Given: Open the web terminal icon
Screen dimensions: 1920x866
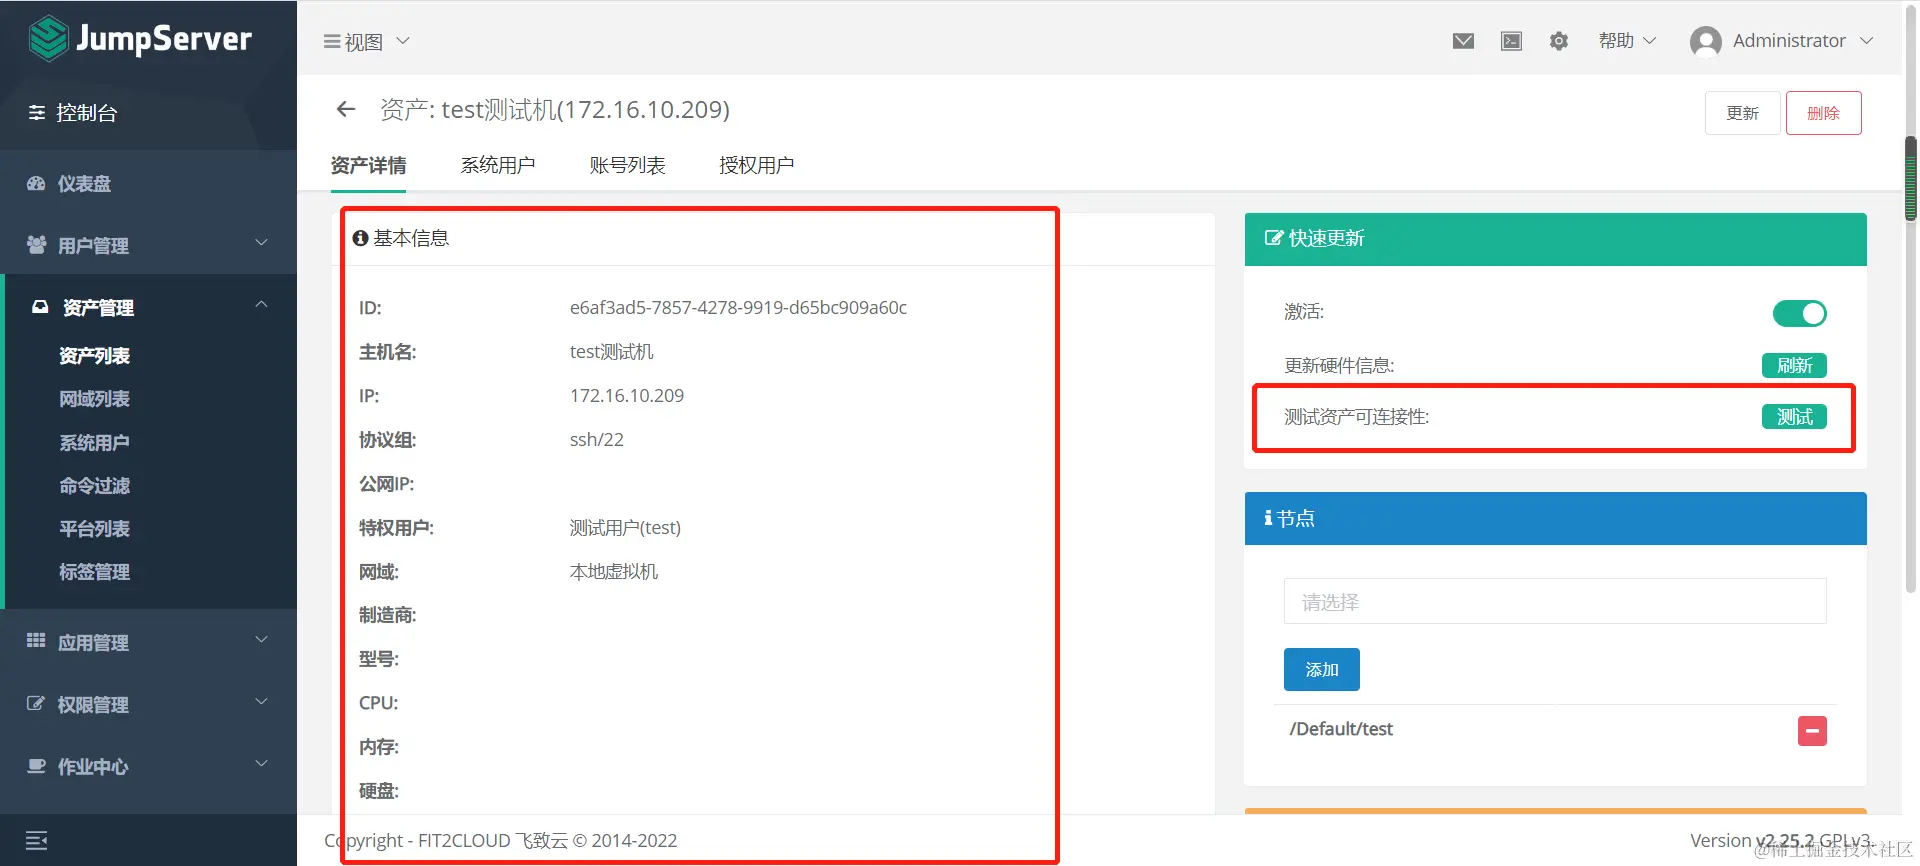Looking at the screenshot, I should pos(1511,41).
